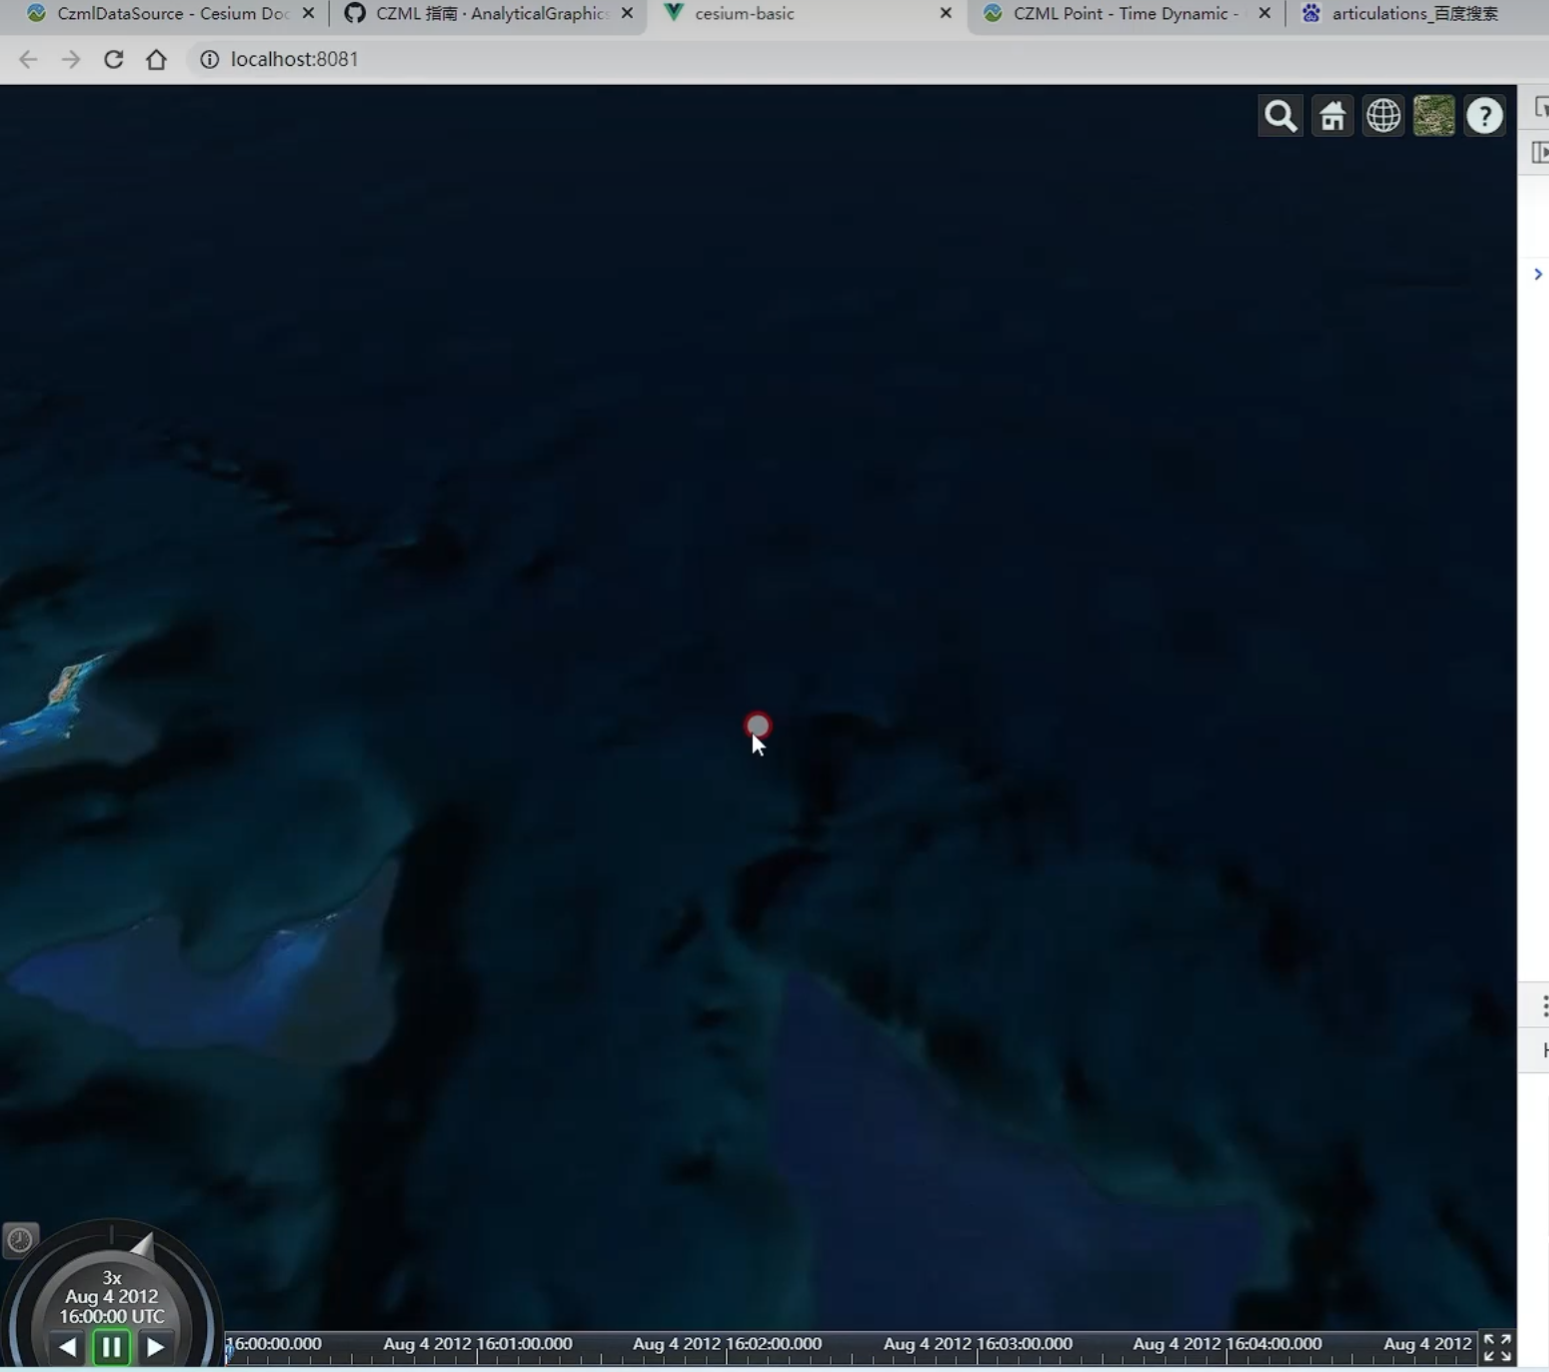
Task: Switch to CZML Point - Time Dynamic tab
Action: click(1126, 14)
